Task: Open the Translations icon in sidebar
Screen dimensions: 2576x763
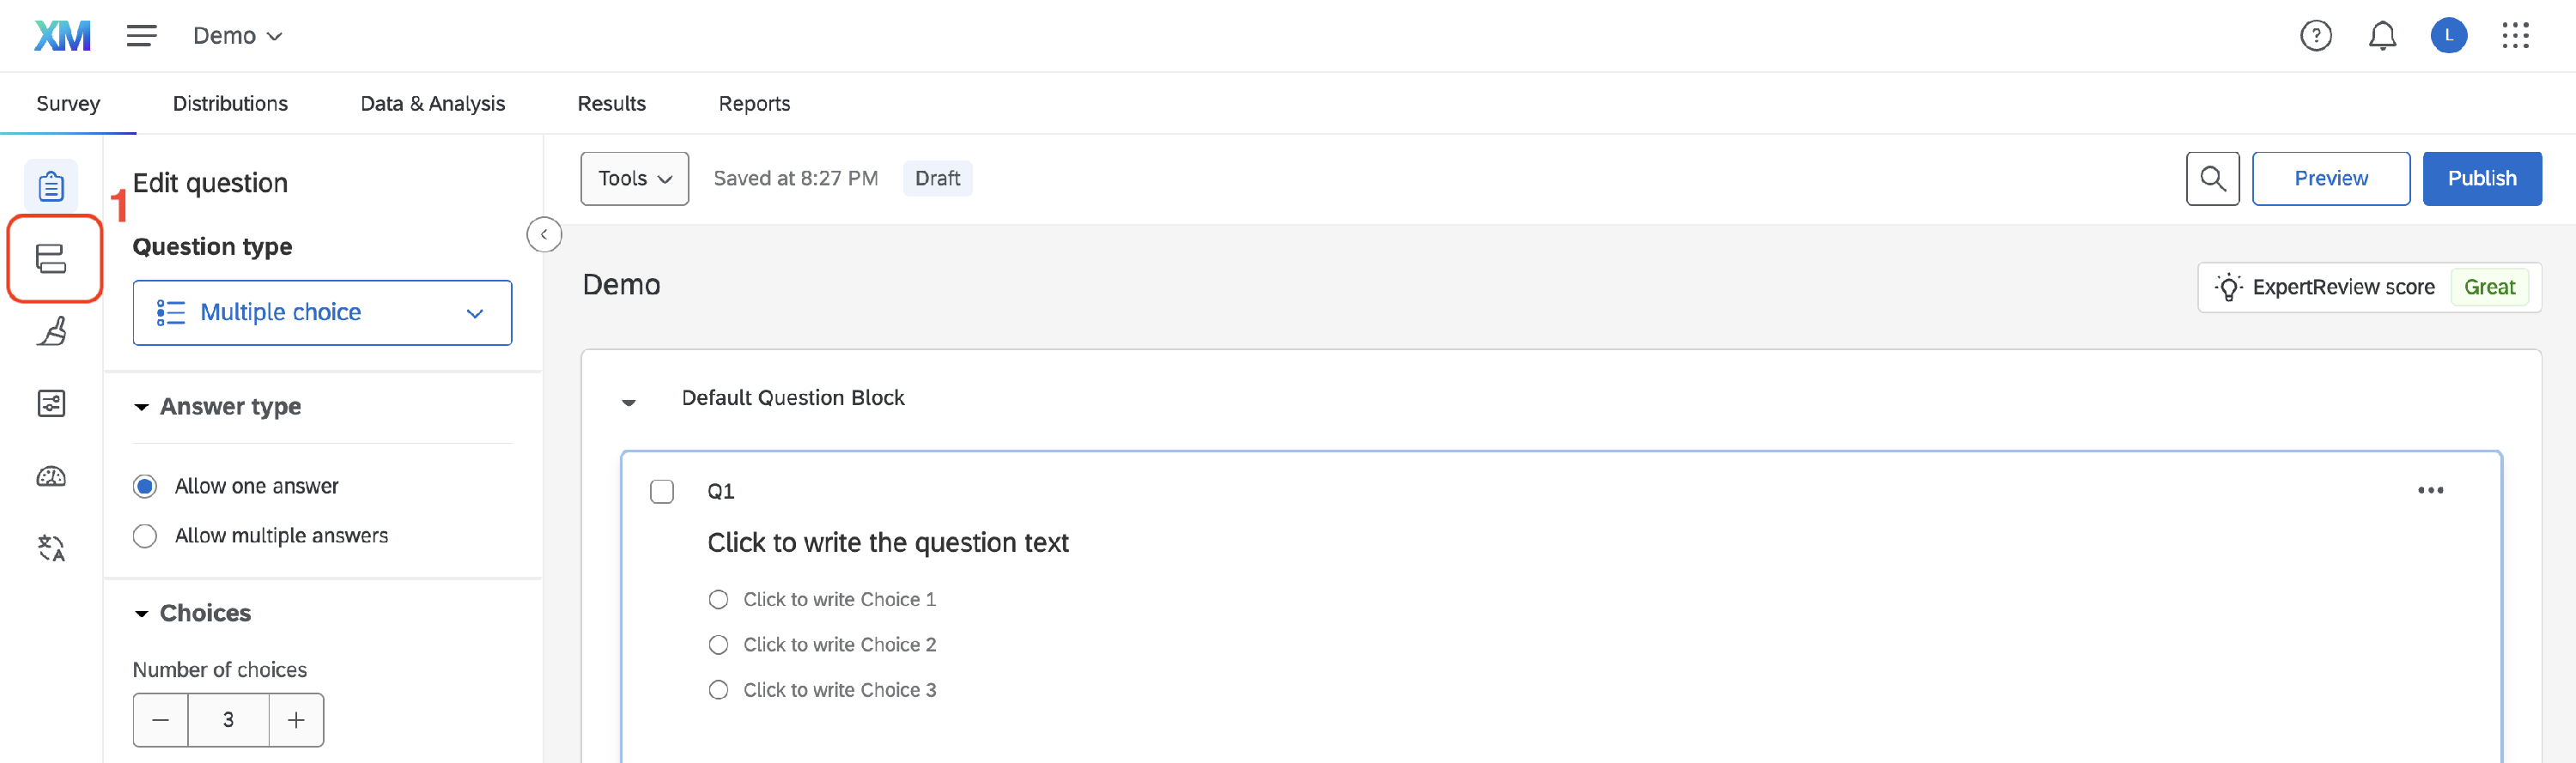Action: (x=51, y=548)
